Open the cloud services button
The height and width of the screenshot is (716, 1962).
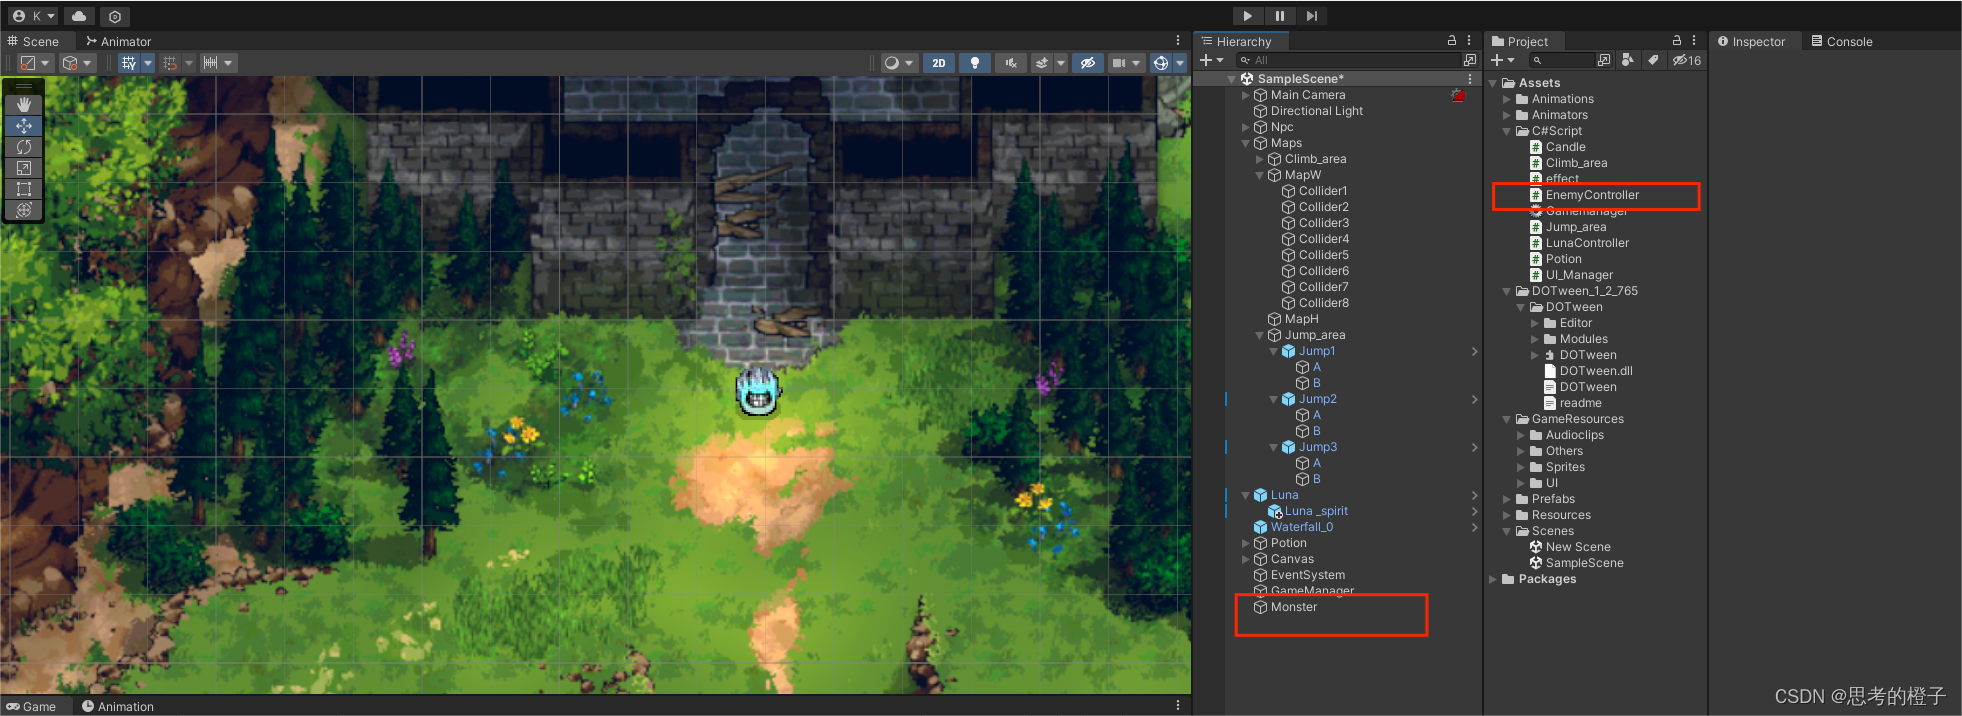coord(79,16)
